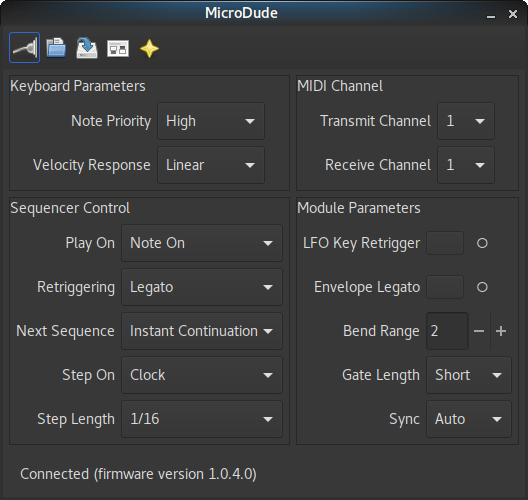Screen dimensions: 528x500
Task: Click the MIDI Channel group label
Action: (x=340, y=86)
